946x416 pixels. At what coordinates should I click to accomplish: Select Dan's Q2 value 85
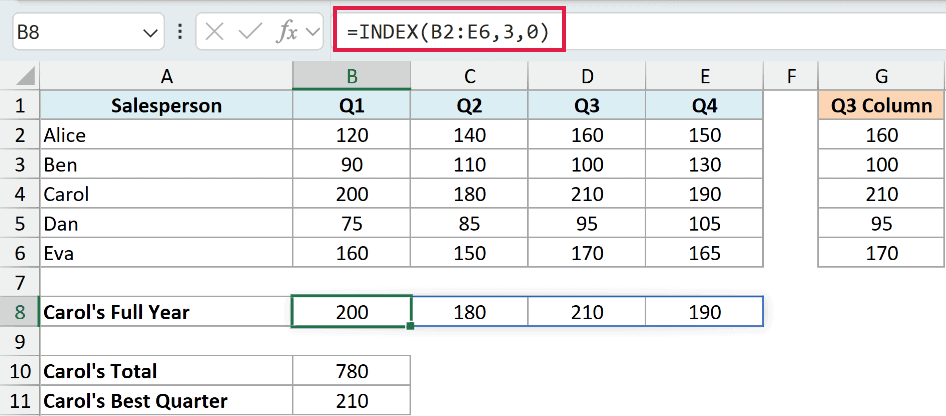click(469, 224)
